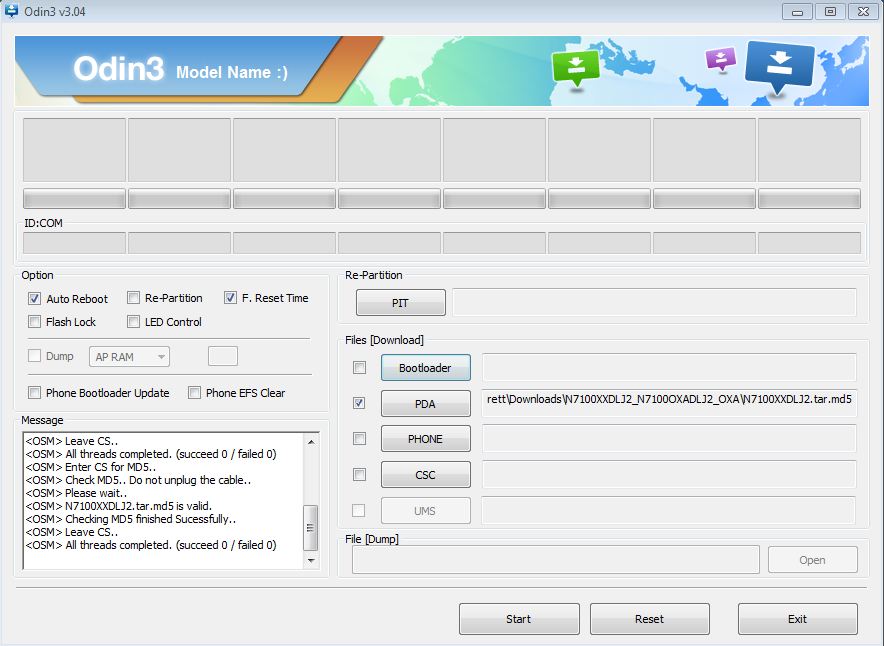Browse for a PDA firmware file
This screenshot has height=646, width=884.
[425, 403]
